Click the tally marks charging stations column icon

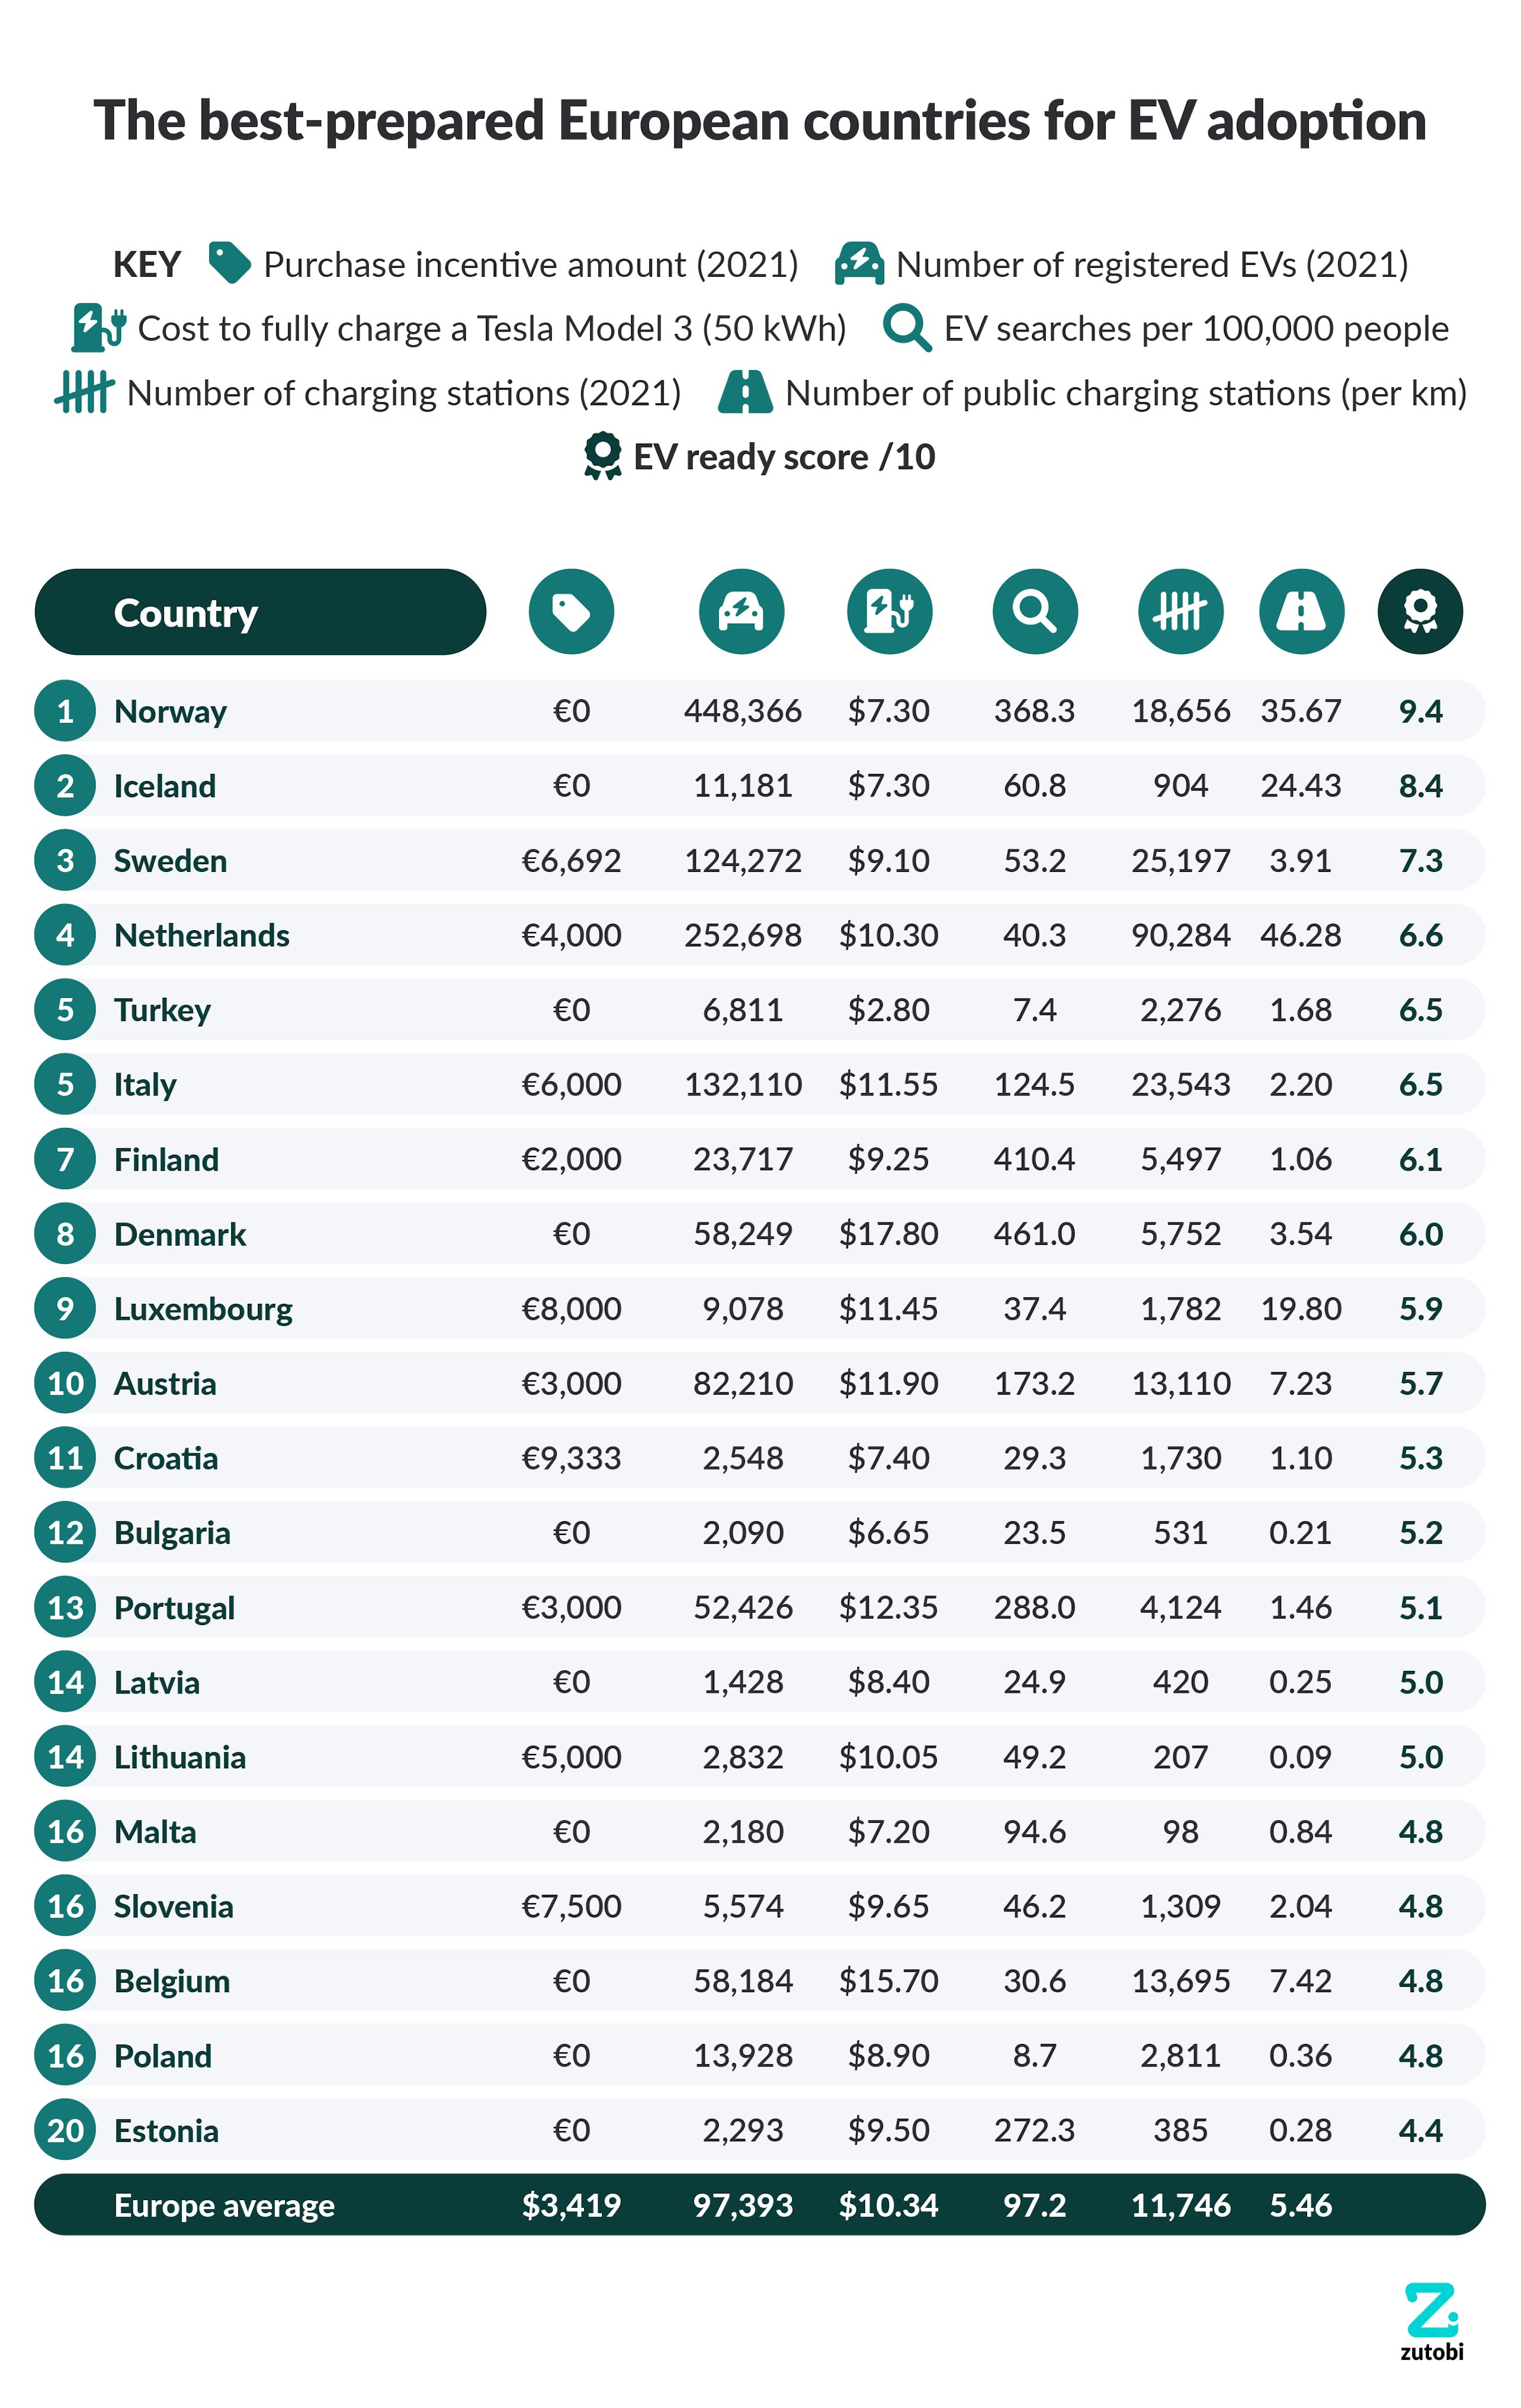(x=1180, y=611)
